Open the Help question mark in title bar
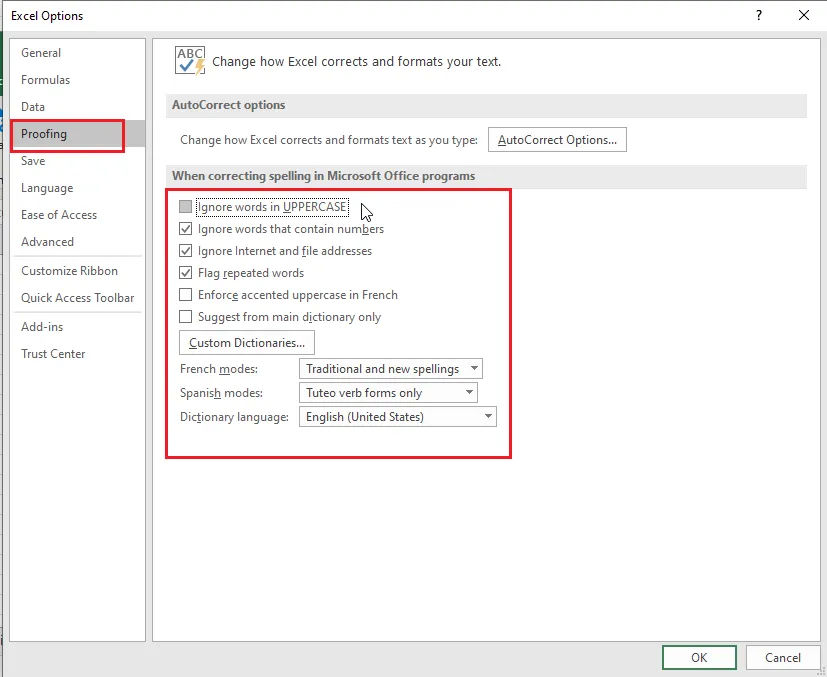Viewport: 827px width, 677px height. pyautogui.click(x=758, y=15)
